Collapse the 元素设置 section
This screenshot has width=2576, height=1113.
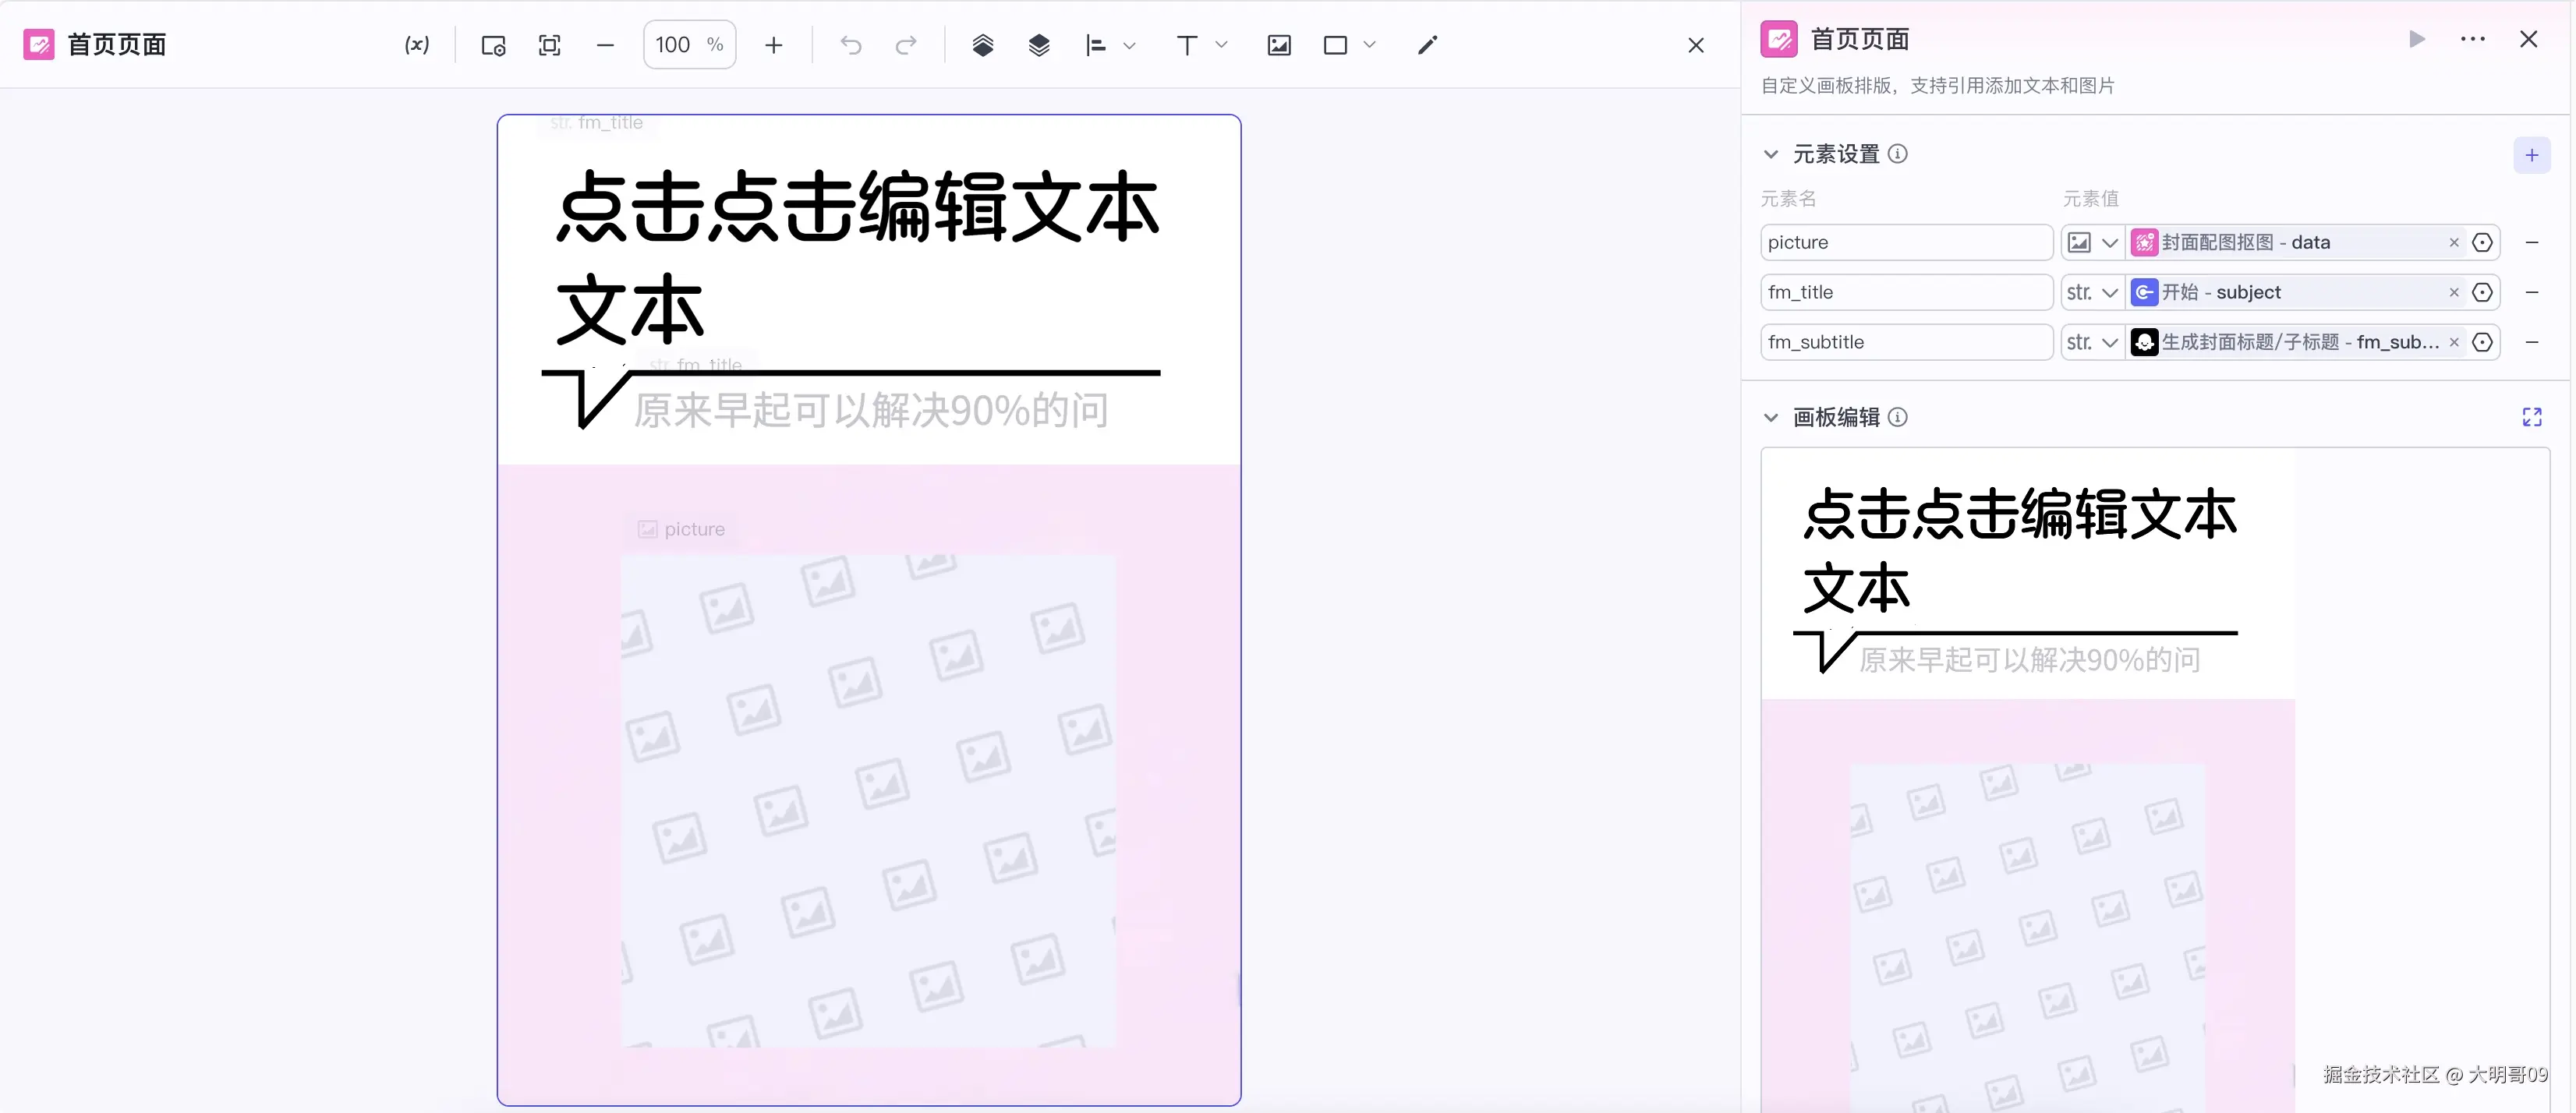[x=1771, y=154]
